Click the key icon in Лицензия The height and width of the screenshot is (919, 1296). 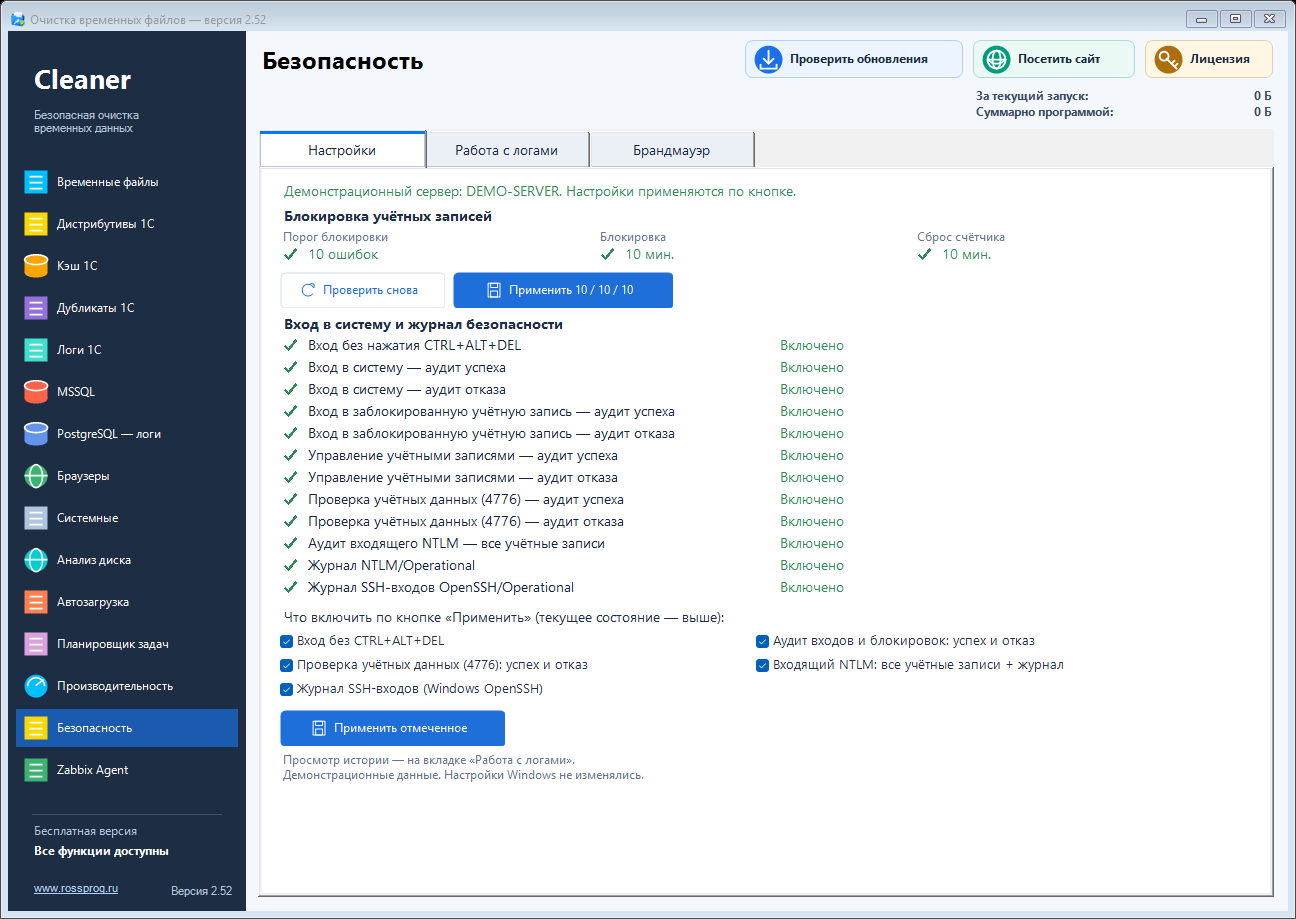tap(1168, 59)
